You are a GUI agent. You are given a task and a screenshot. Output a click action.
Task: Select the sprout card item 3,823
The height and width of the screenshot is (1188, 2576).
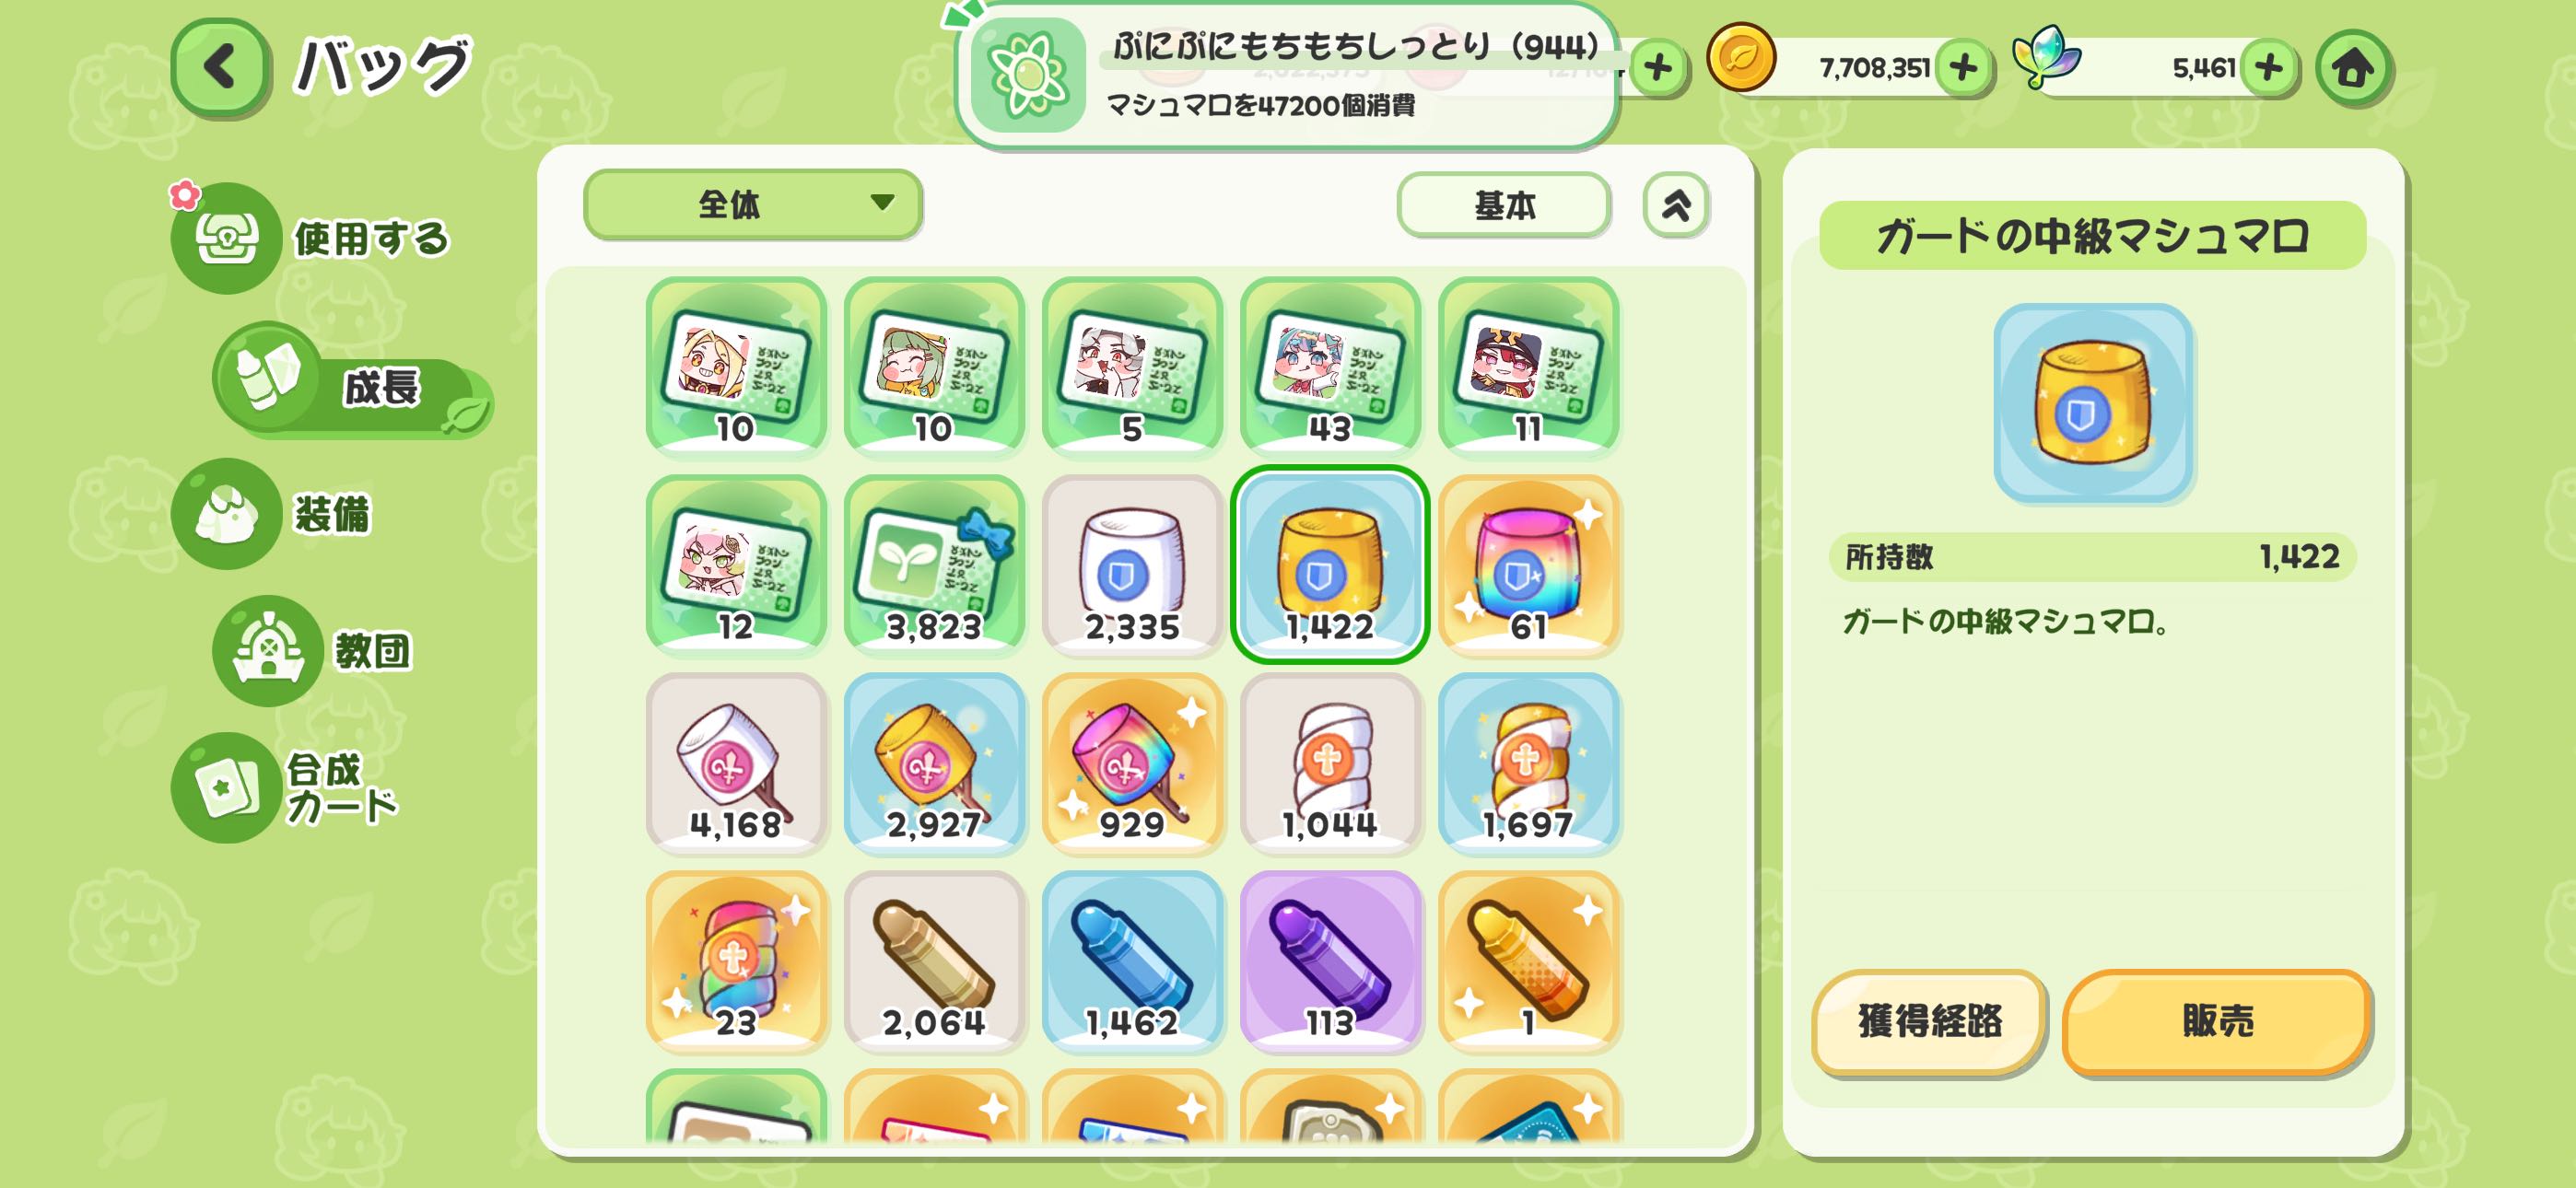(934, 566)
